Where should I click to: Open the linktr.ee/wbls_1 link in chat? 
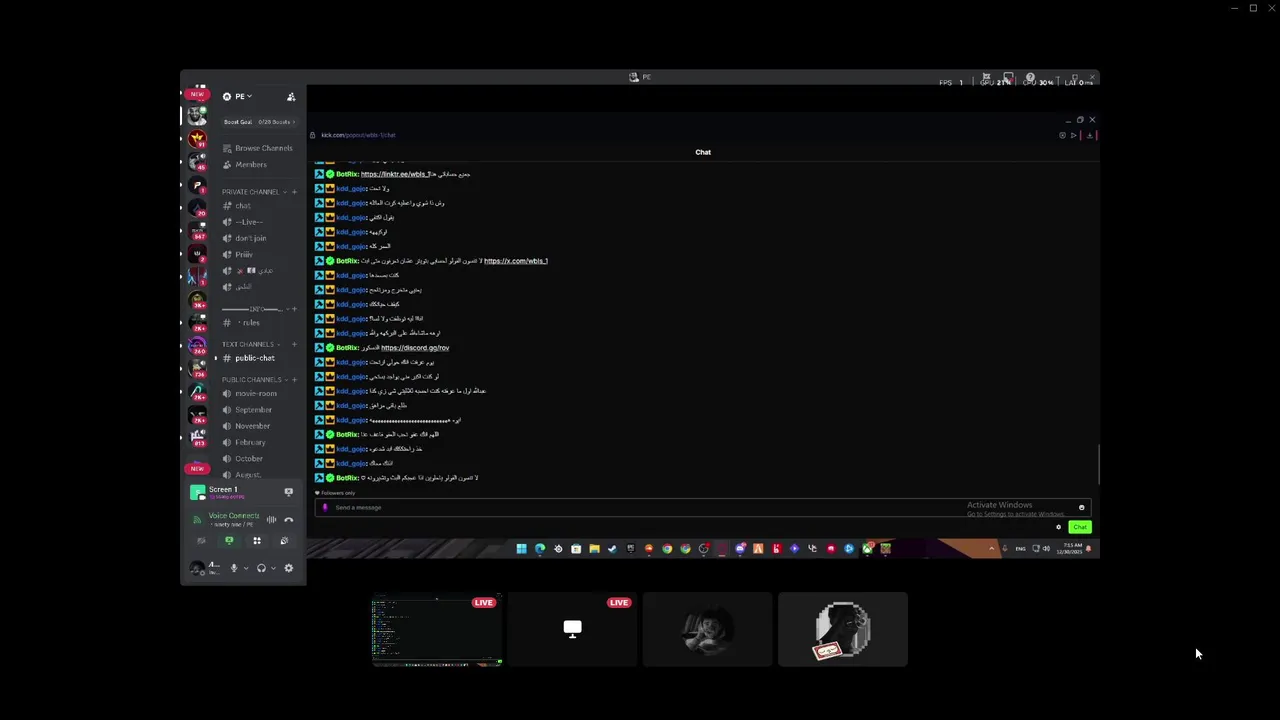pyautogui.click(x=396, y=174)
